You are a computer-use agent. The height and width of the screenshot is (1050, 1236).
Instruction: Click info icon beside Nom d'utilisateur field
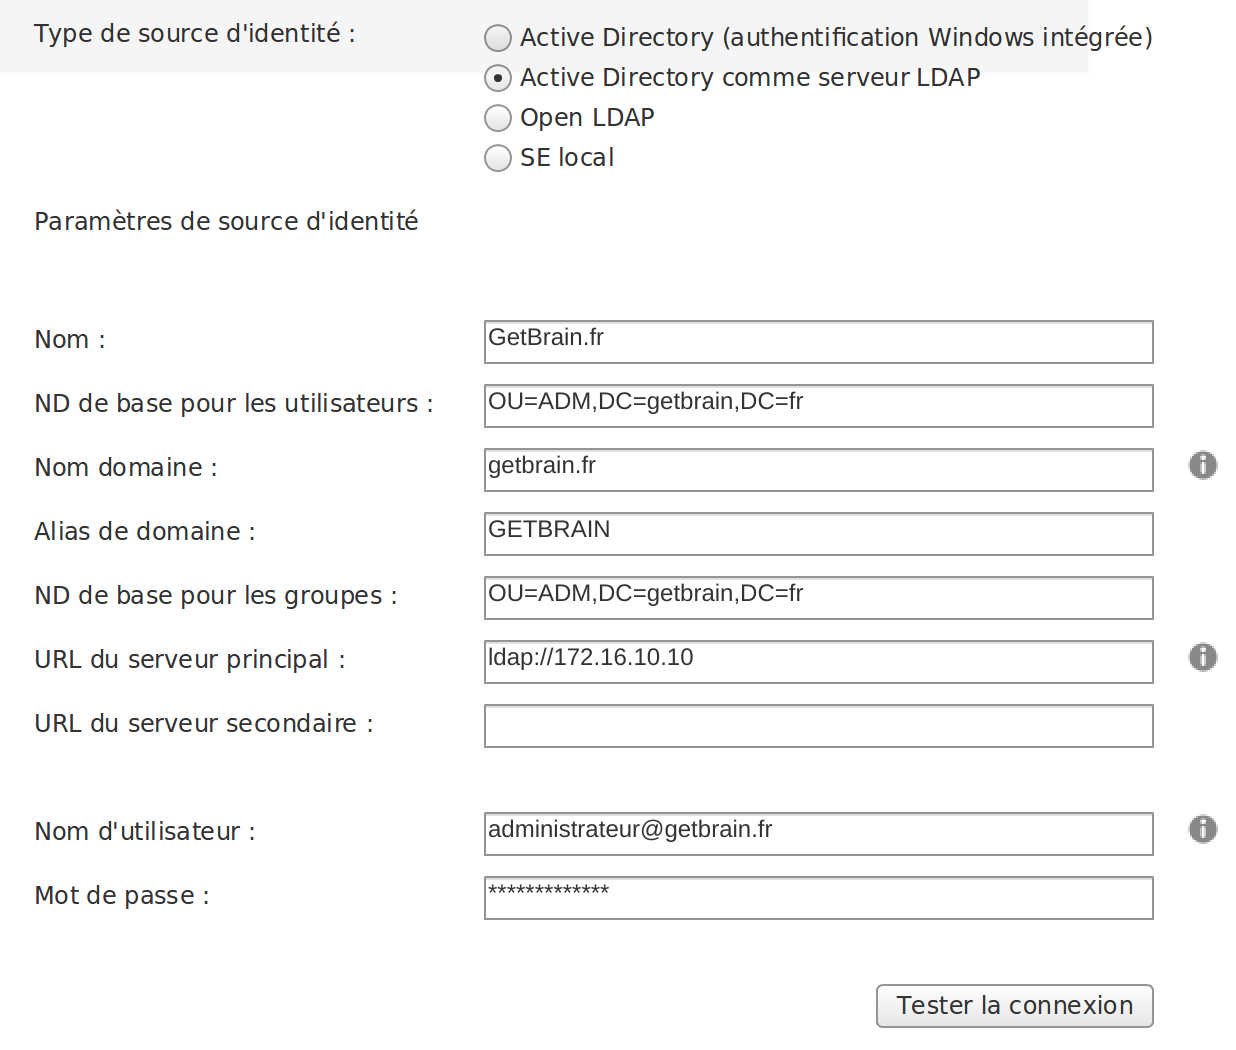tap(1203, 829)
